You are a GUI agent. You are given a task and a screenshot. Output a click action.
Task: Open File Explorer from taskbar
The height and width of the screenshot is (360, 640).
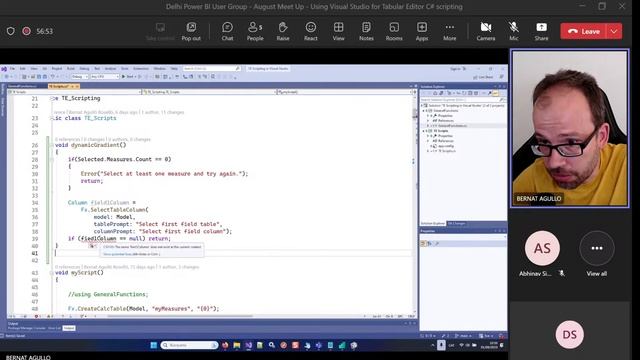(x=237, y=345)
